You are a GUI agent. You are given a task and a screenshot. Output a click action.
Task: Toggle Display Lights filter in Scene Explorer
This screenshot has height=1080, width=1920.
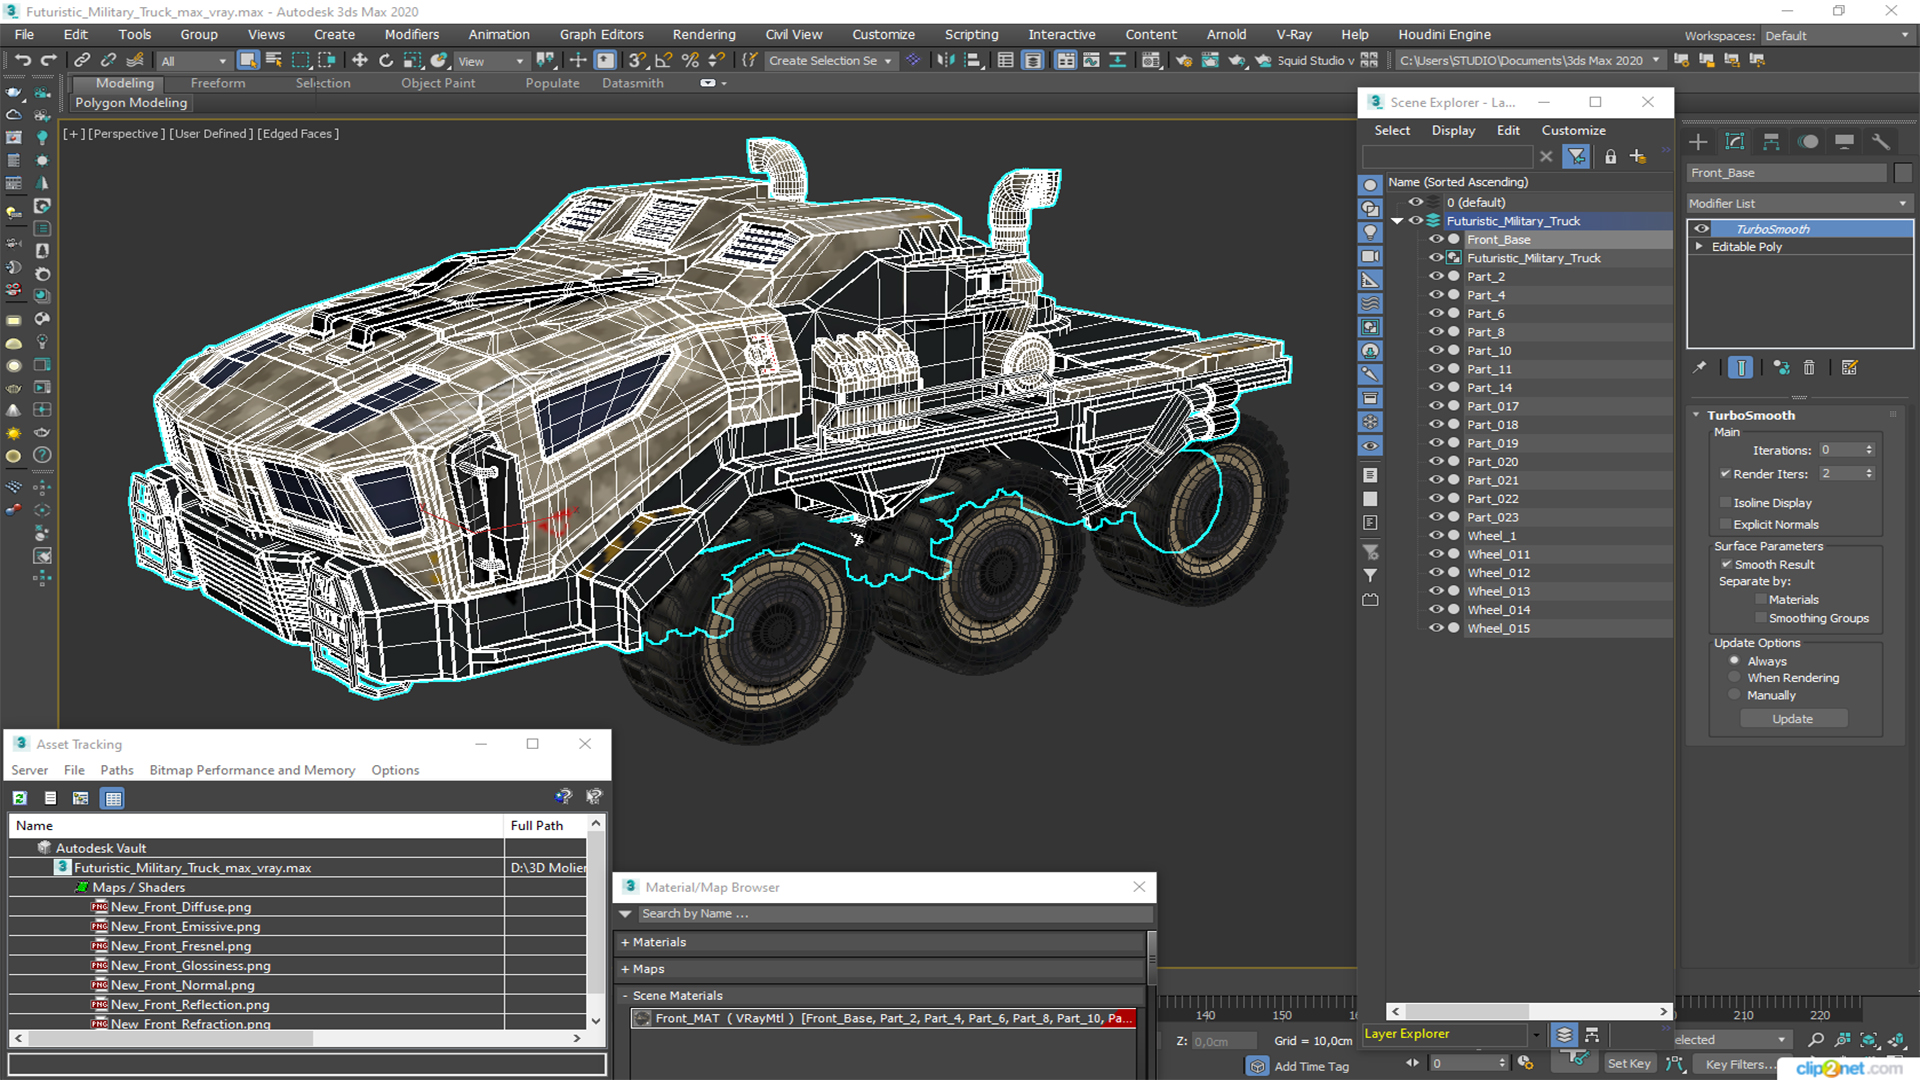tap(1370, 232)
